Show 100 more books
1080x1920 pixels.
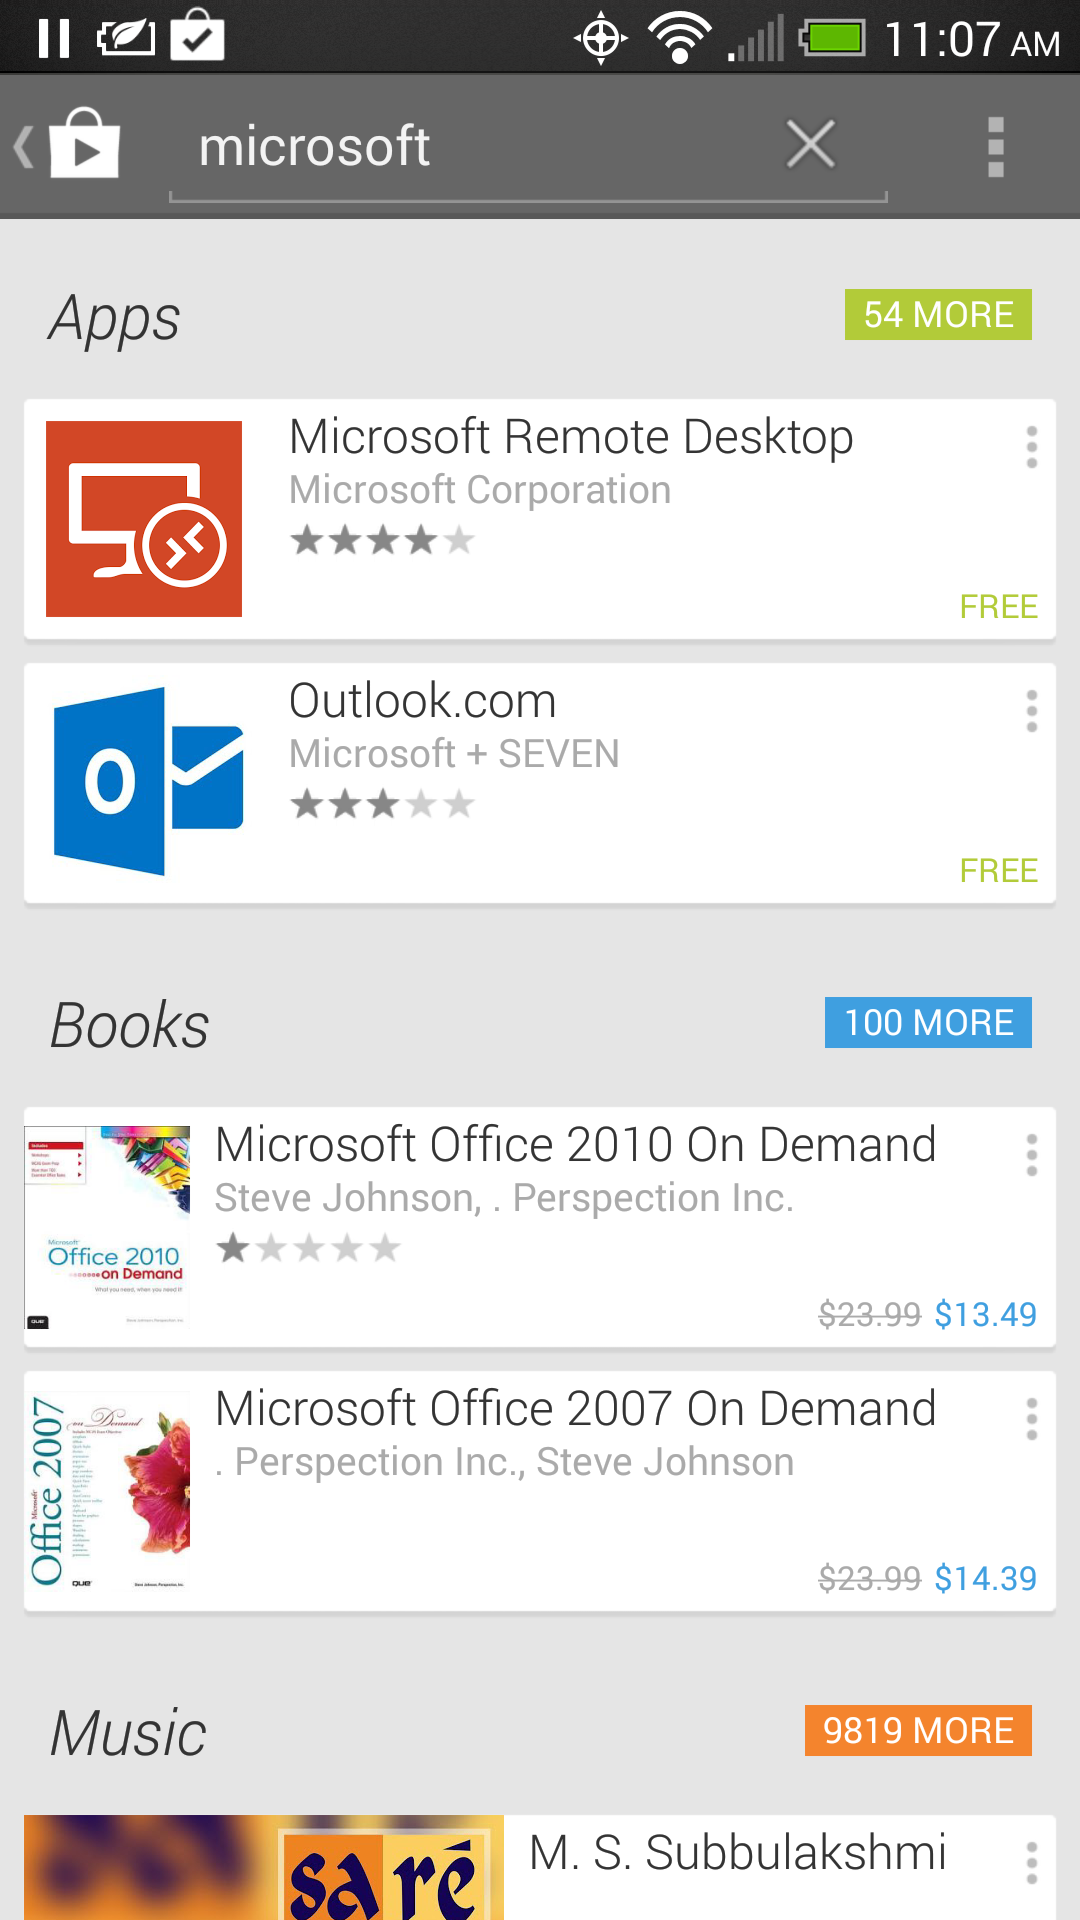pos(927,1023)
